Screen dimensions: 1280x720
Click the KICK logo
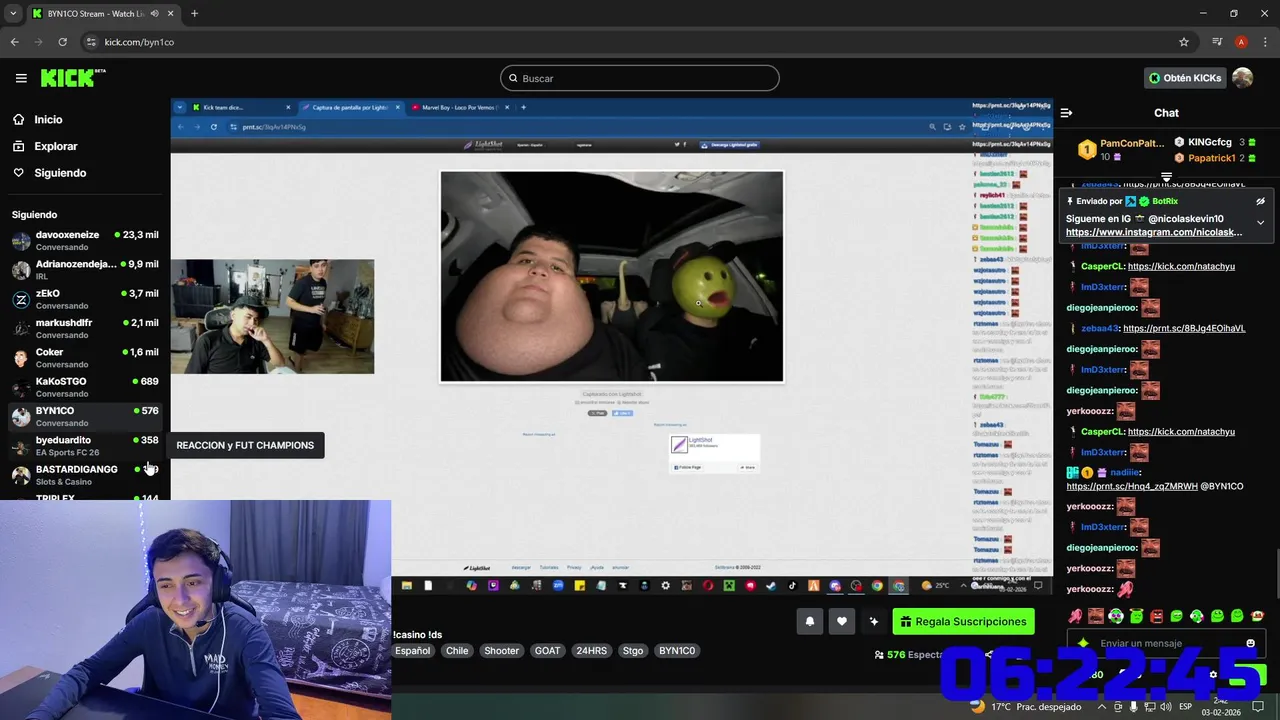click(x=72, y=78)
